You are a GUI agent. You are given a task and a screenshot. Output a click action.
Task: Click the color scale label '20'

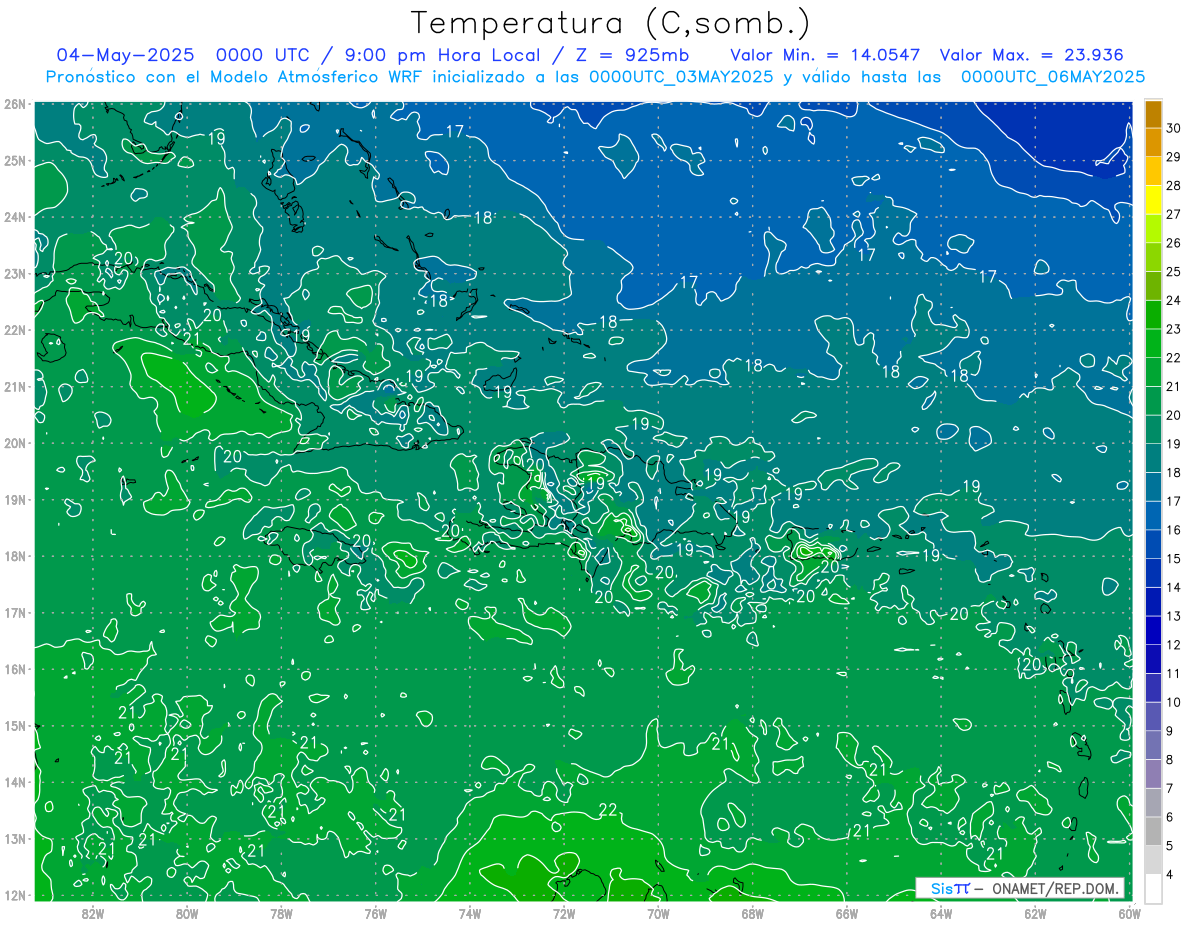click(1173, 415)
